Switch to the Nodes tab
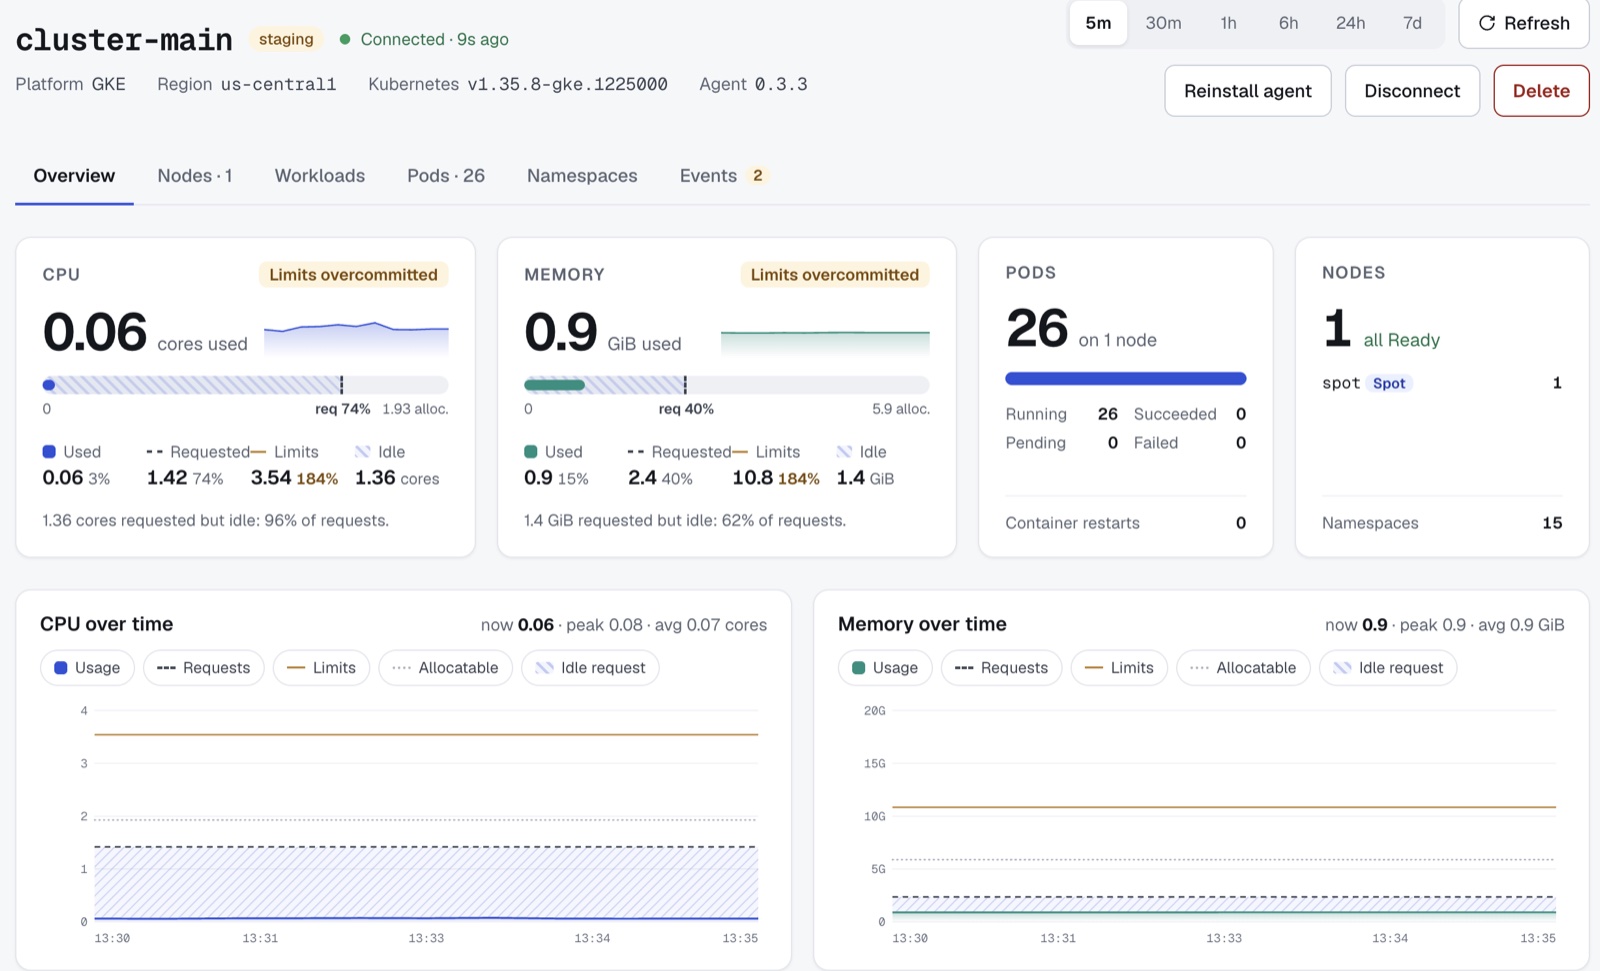 (x=195, y=176)
